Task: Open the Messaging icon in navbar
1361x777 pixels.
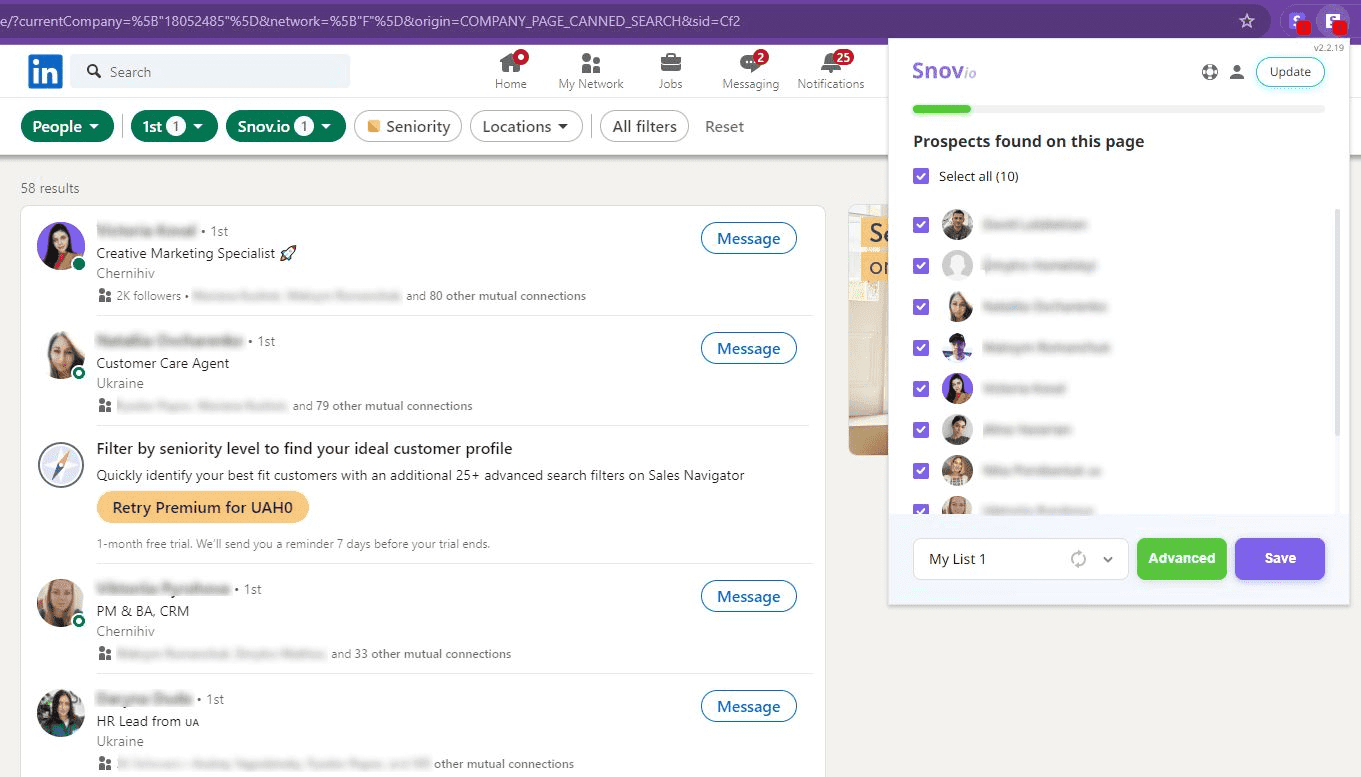Action: click(x=750, y=64)
